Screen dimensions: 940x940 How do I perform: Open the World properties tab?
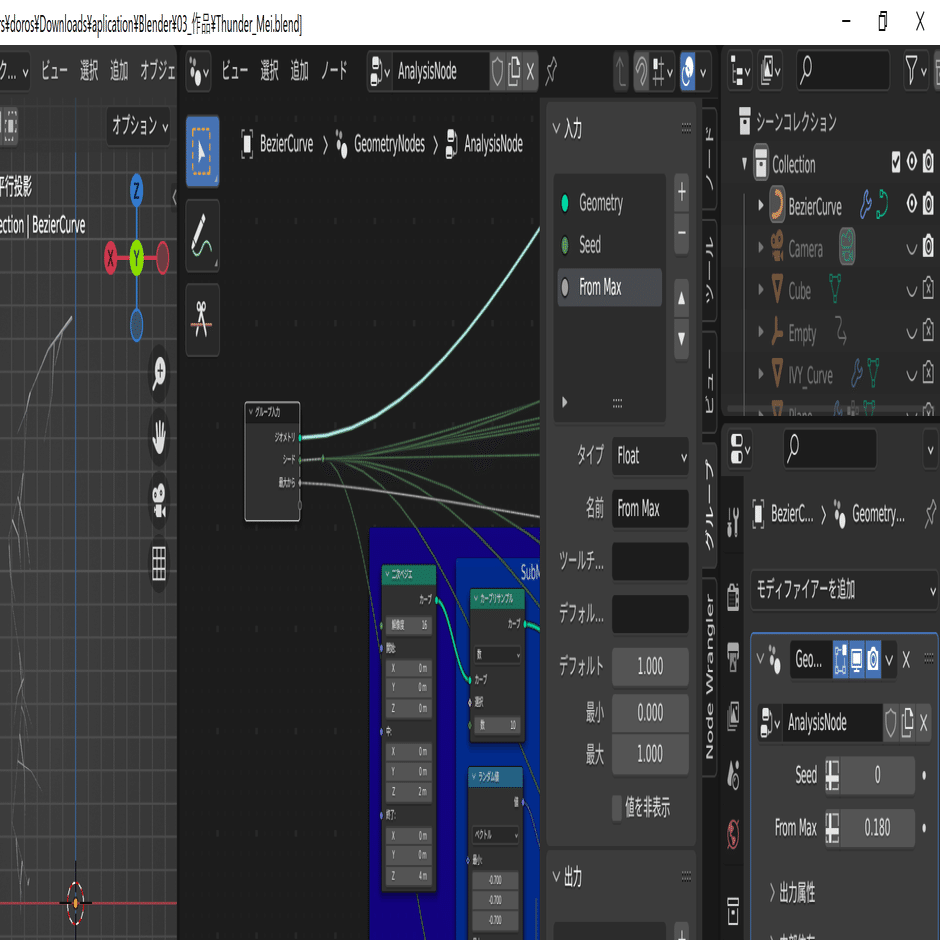[x=733, y=834]
